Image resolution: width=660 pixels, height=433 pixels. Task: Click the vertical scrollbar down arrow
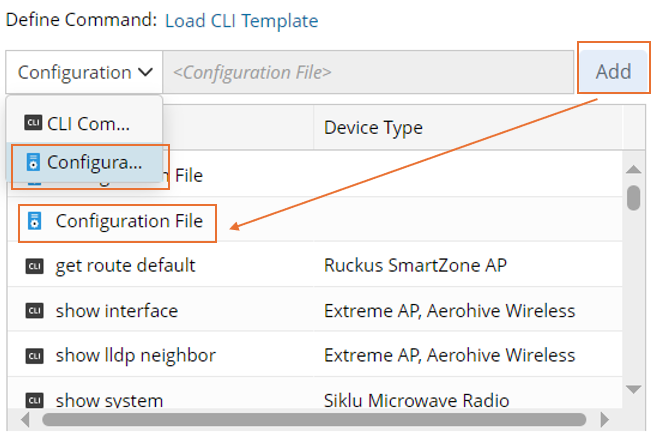click(633, 388)
